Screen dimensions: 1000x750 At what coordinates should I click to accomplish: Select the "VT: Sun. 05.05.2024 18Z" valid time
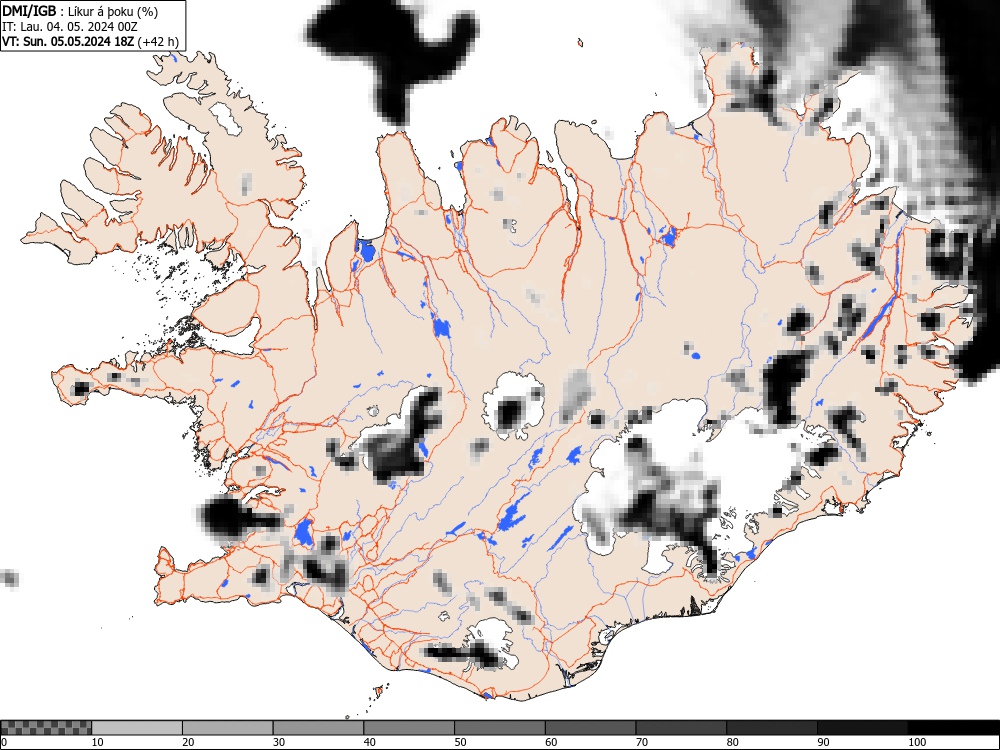[68, 42]
